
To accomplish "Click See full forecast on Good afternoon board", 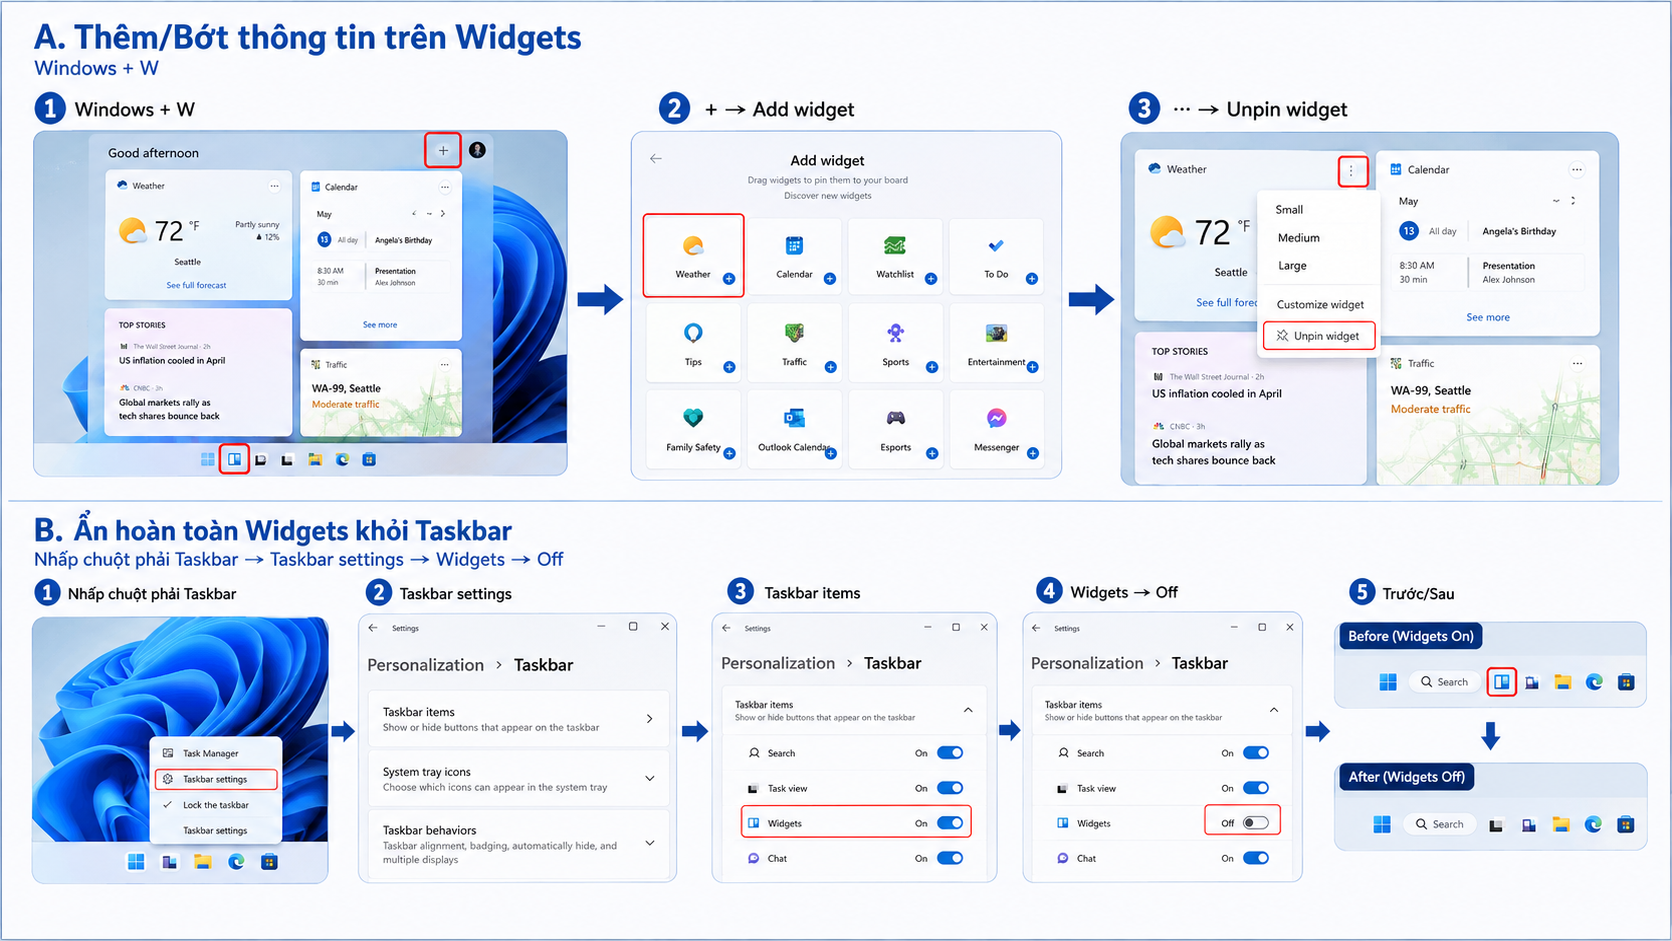I will coord(196,286).
